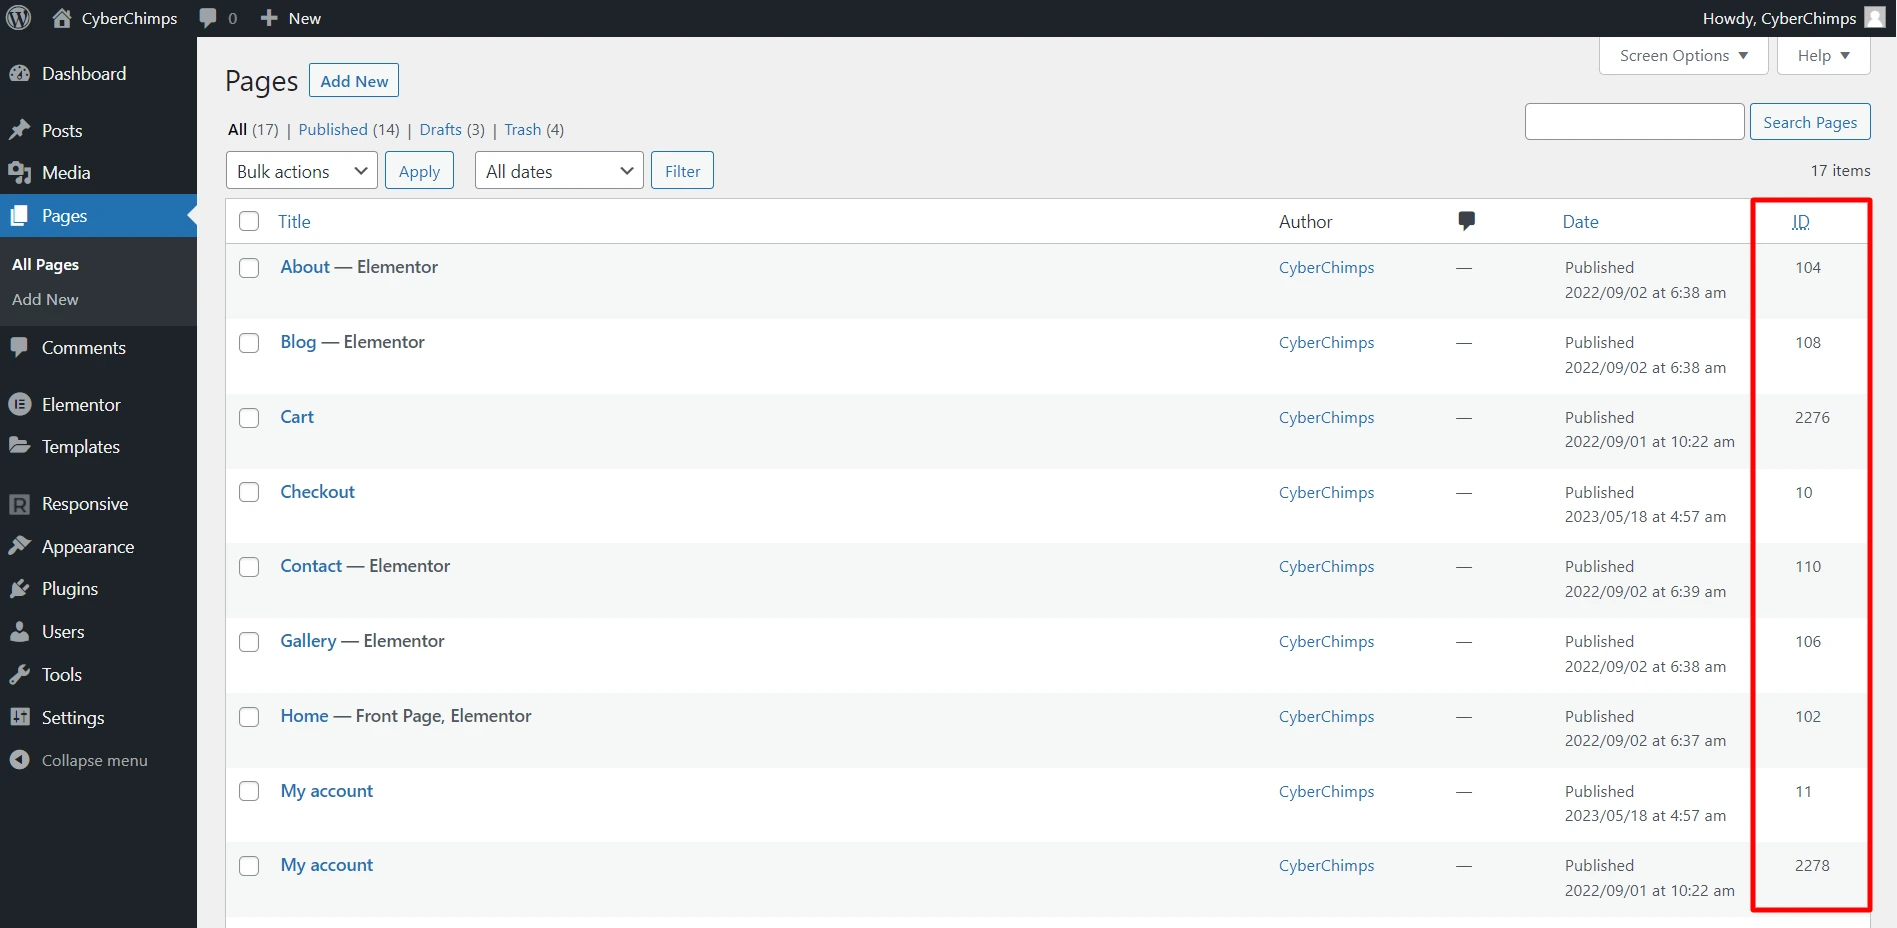Open the Gallery page title link

(x=308, y=641)
